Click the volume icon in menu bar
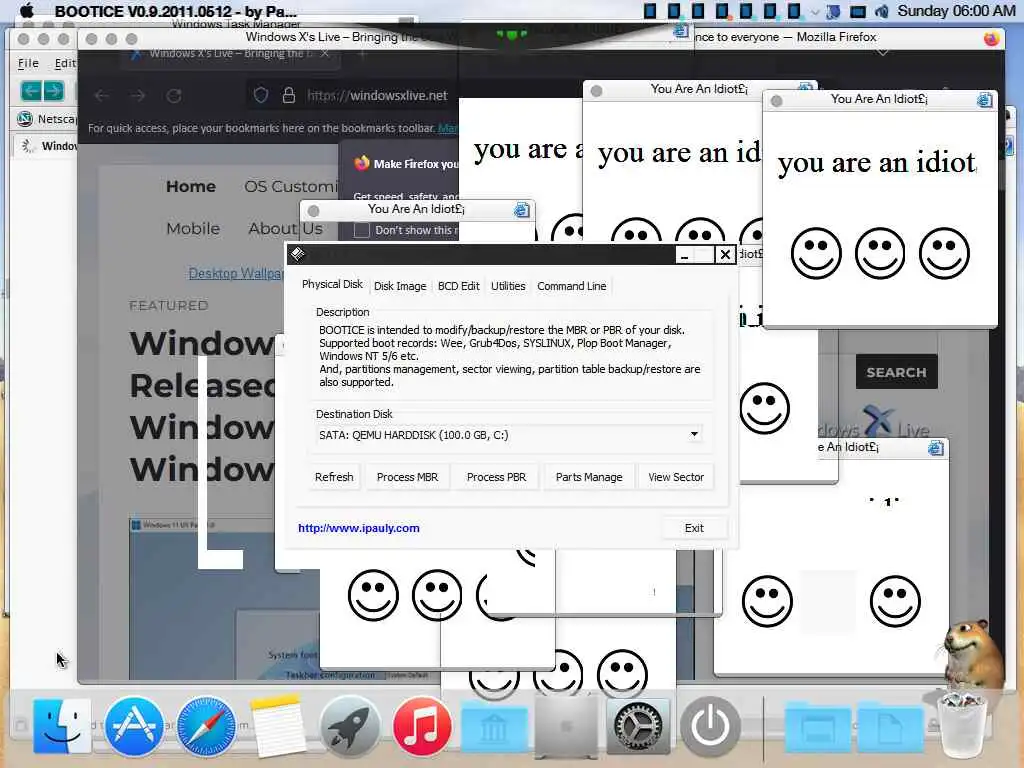 (882, 11)
